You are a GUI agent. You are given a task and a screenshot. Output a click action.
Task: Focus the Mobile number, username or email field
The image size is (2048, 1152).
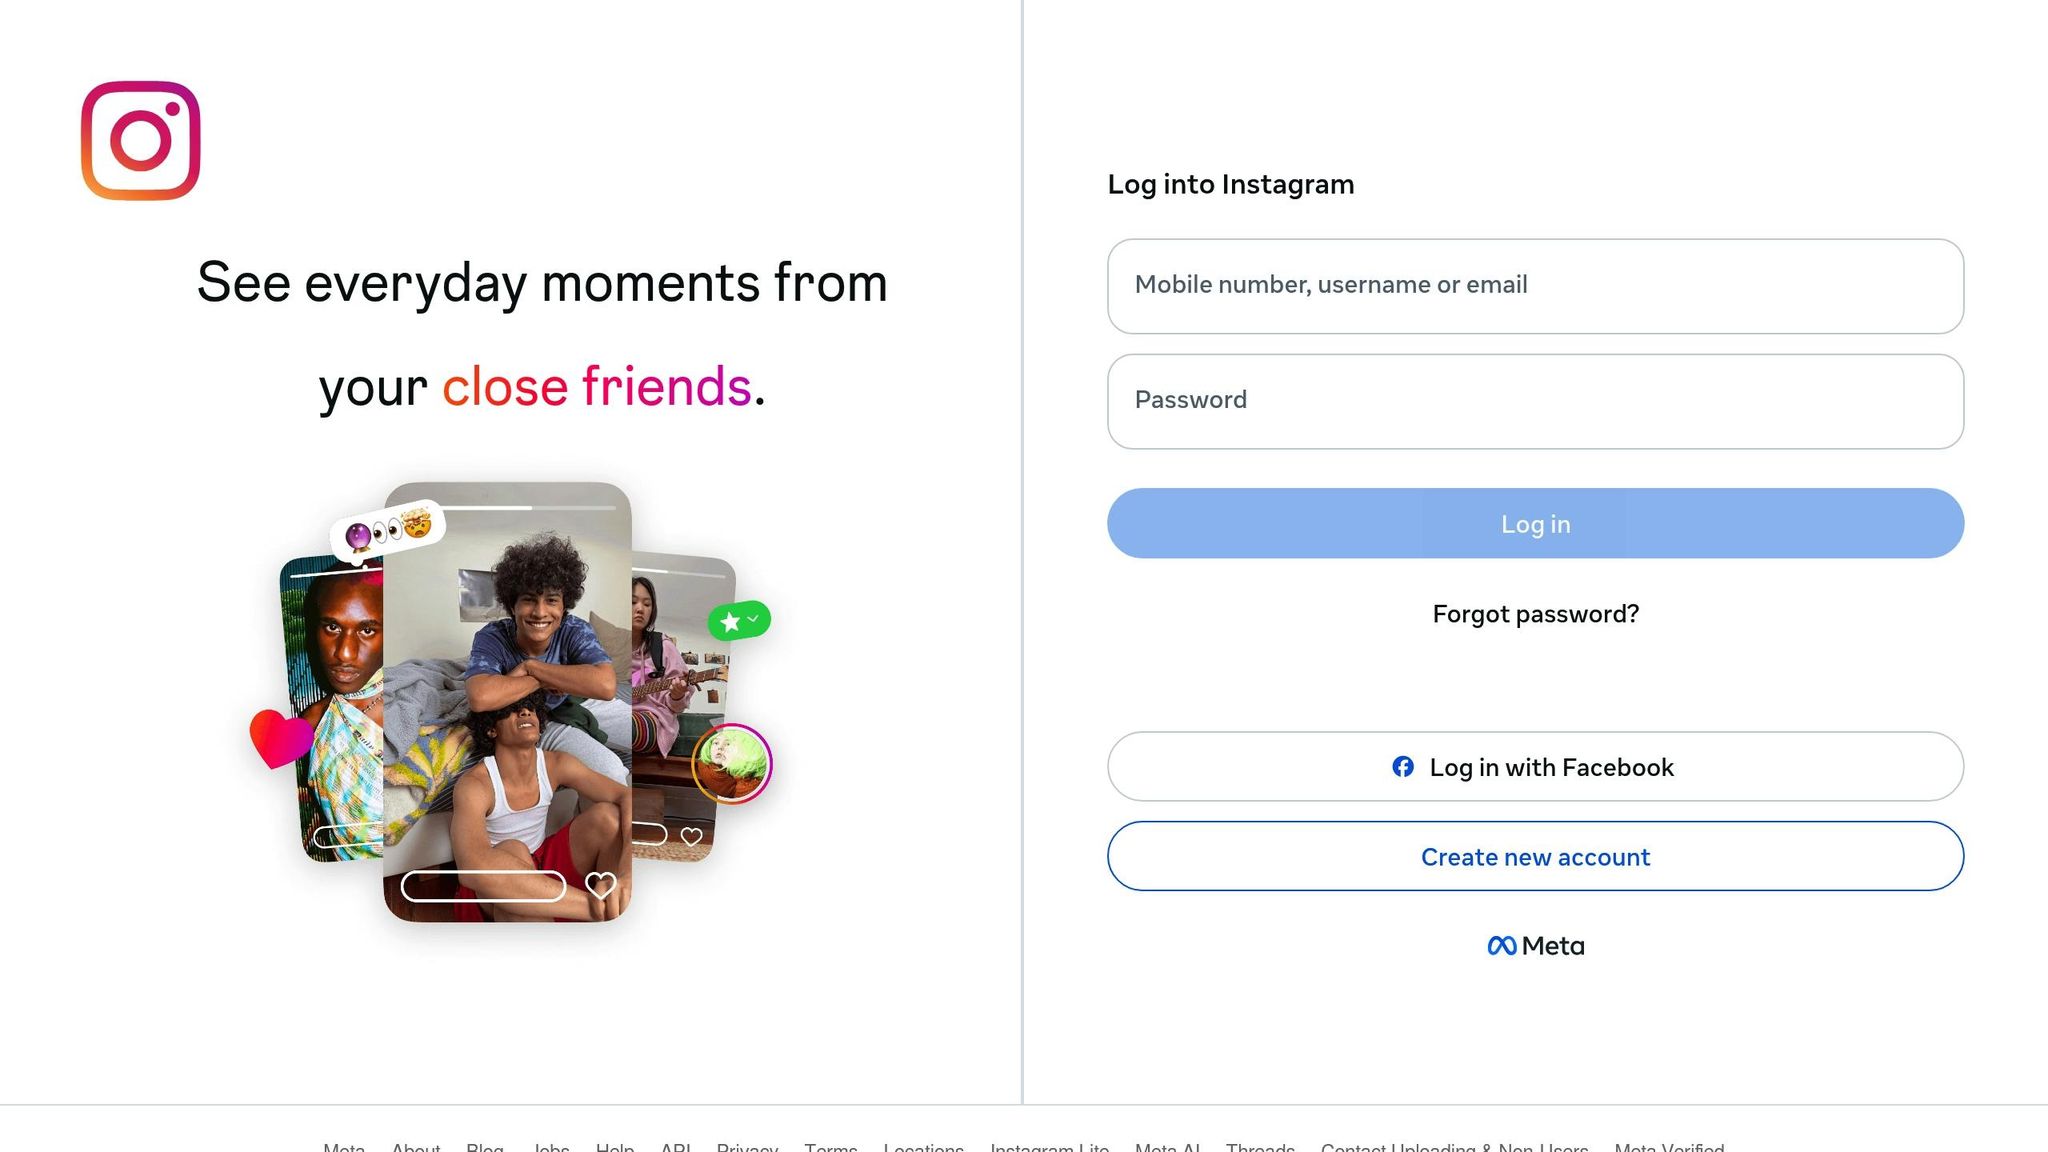point(1535,286)
